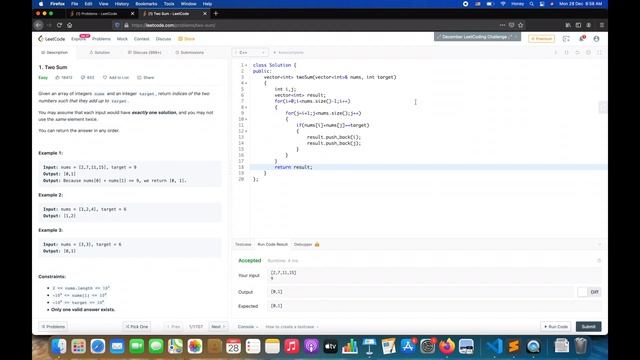
Task: Collapse code fold arrow at line 12
Action: pyautogui.click(x=246, y=131)
